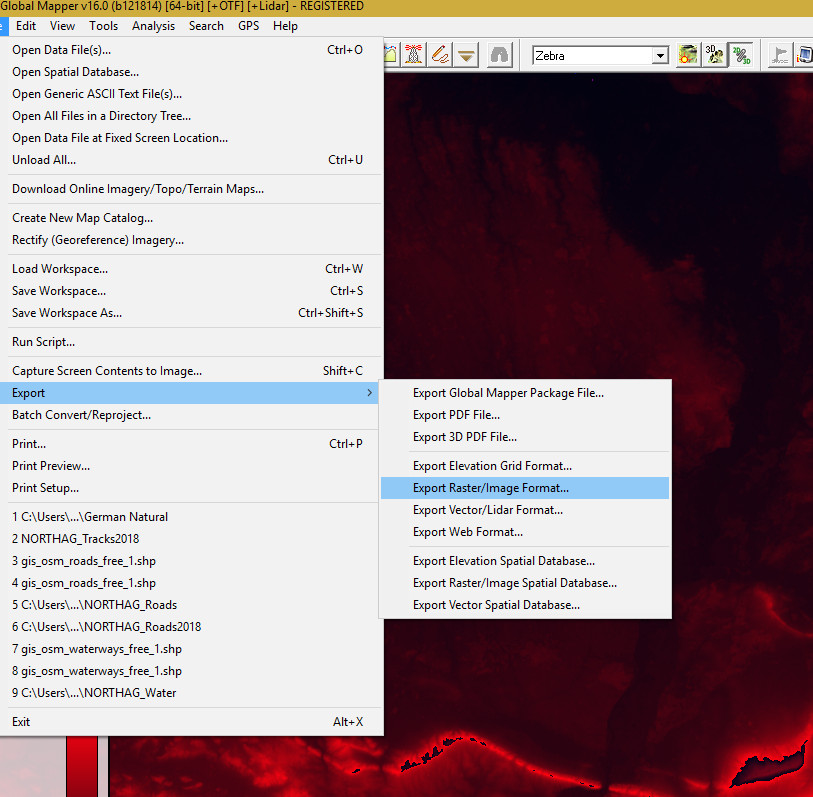Select the view shed tower tool

click(413, 54)
